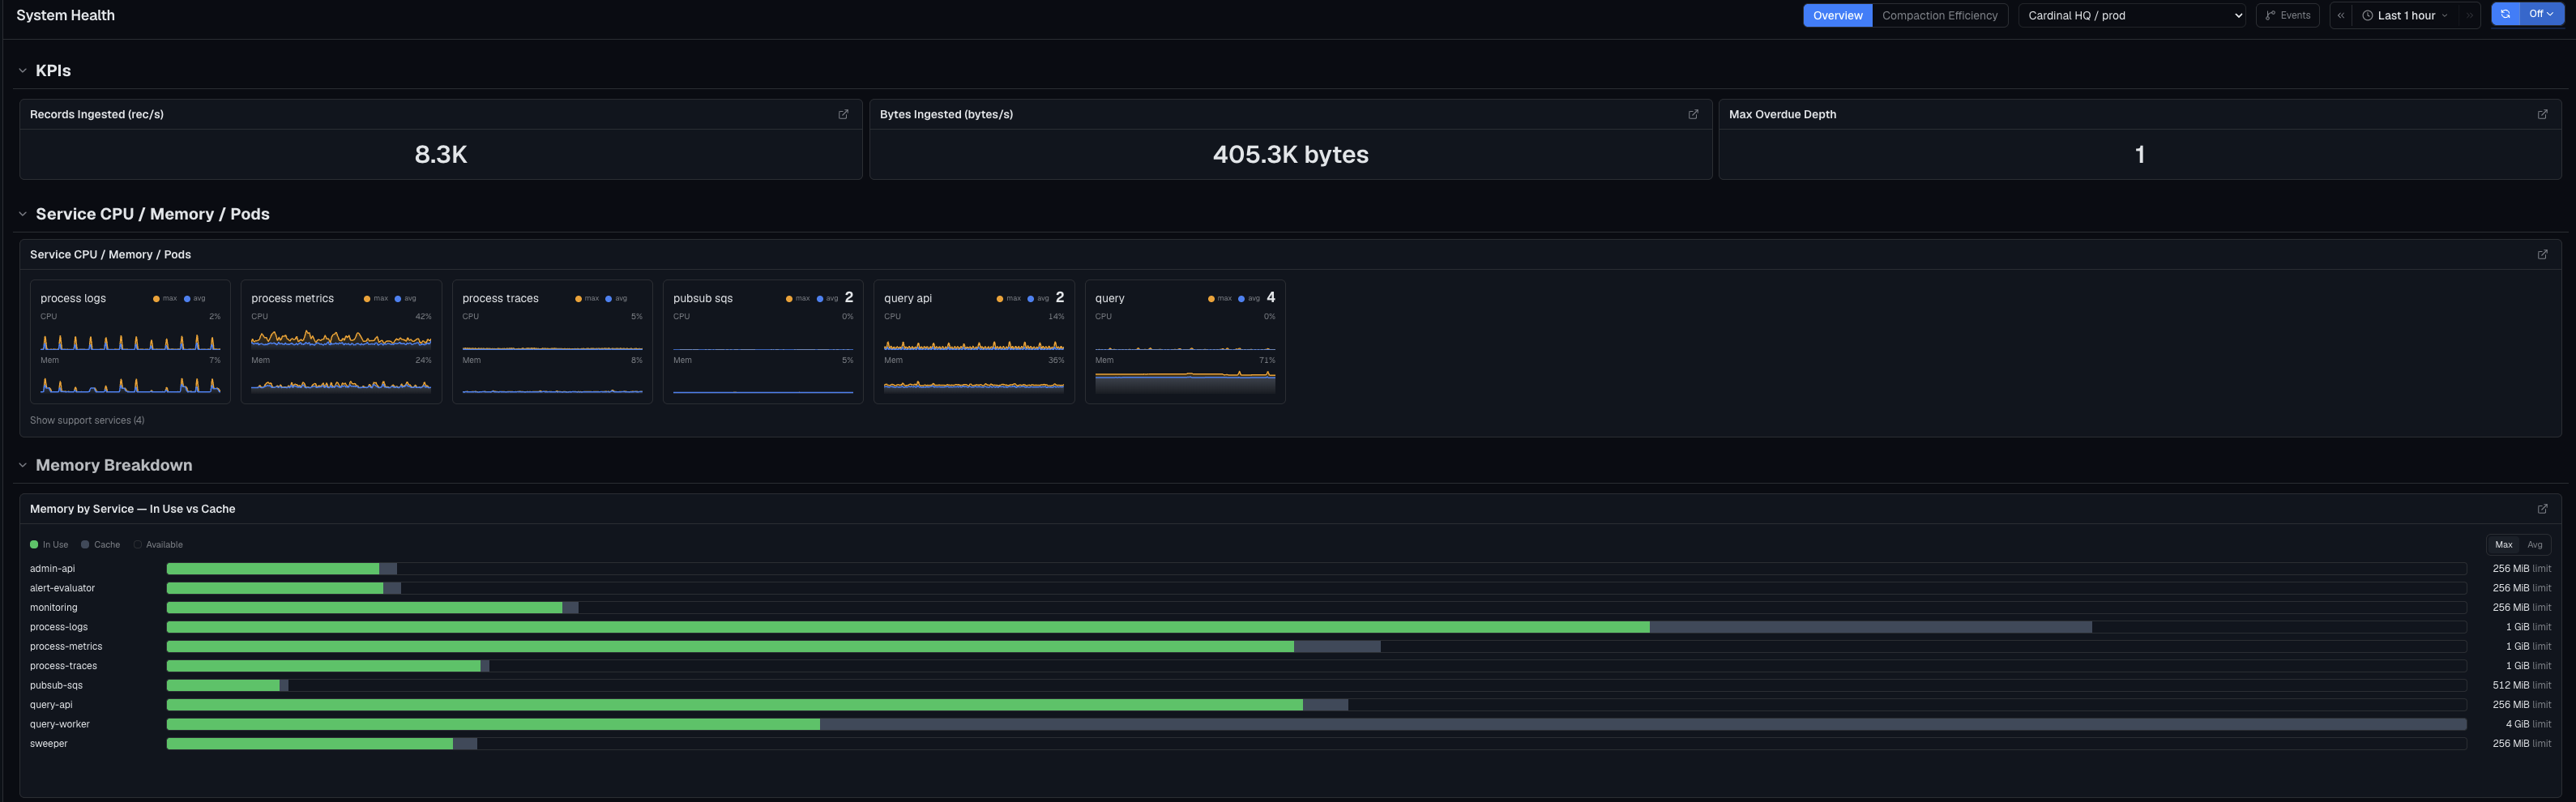Open the Last 1 hour time range dropdown
Viewport: 2576px width, 802px height.
point(2405,15)
